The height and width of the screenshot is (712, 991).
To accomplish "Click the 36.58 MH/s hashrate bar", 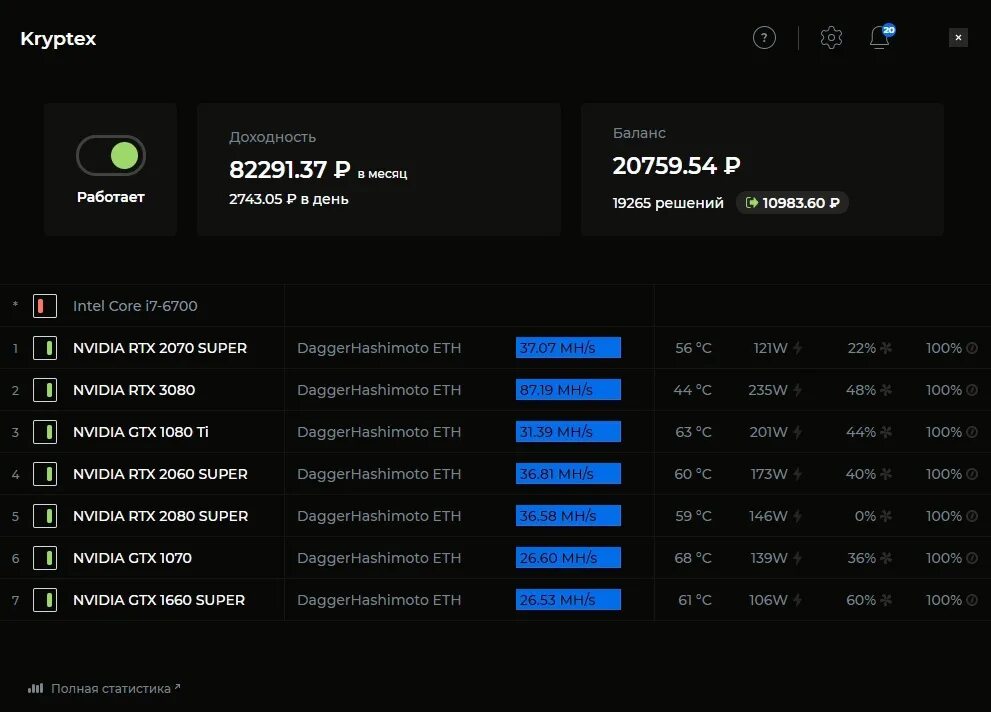I will point(568,516).
